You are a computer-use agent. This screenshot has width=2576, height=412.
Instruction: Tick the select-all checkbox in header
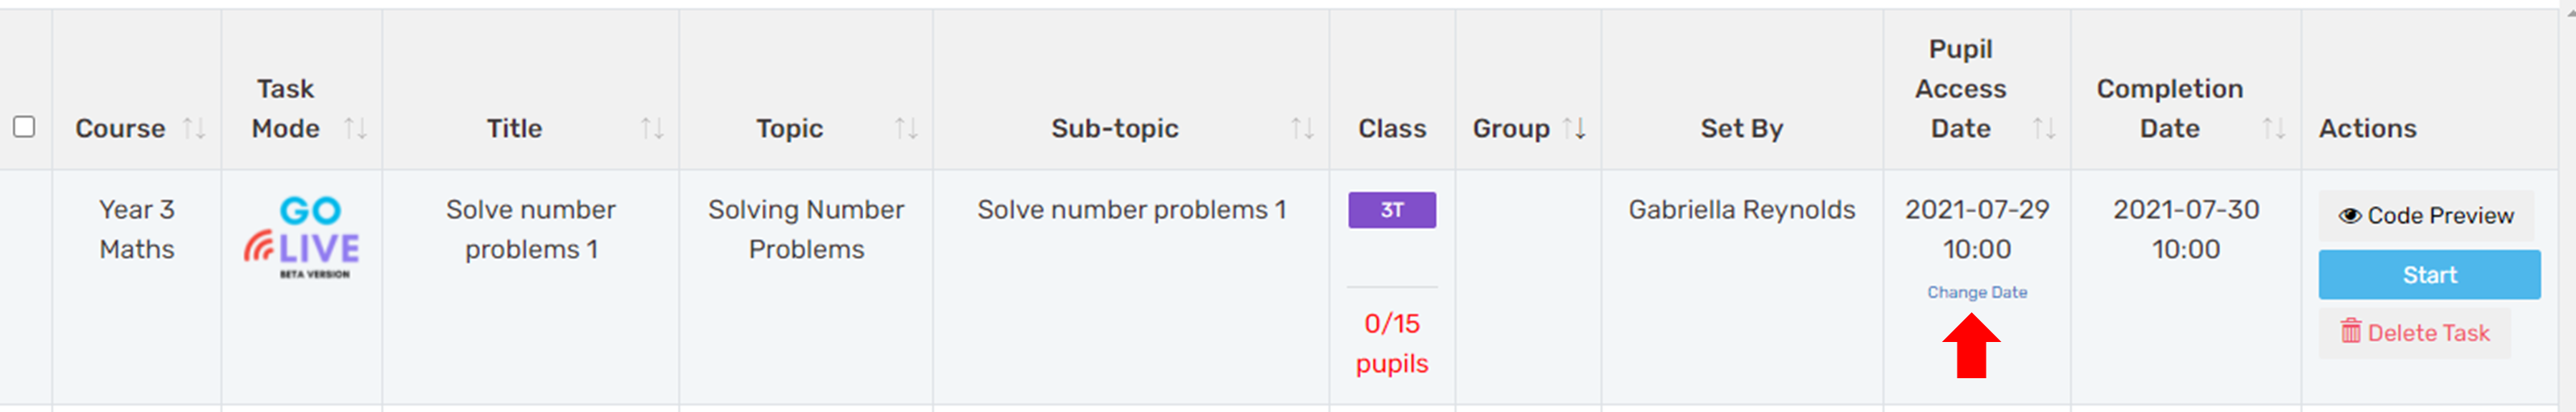coord(24,127)
